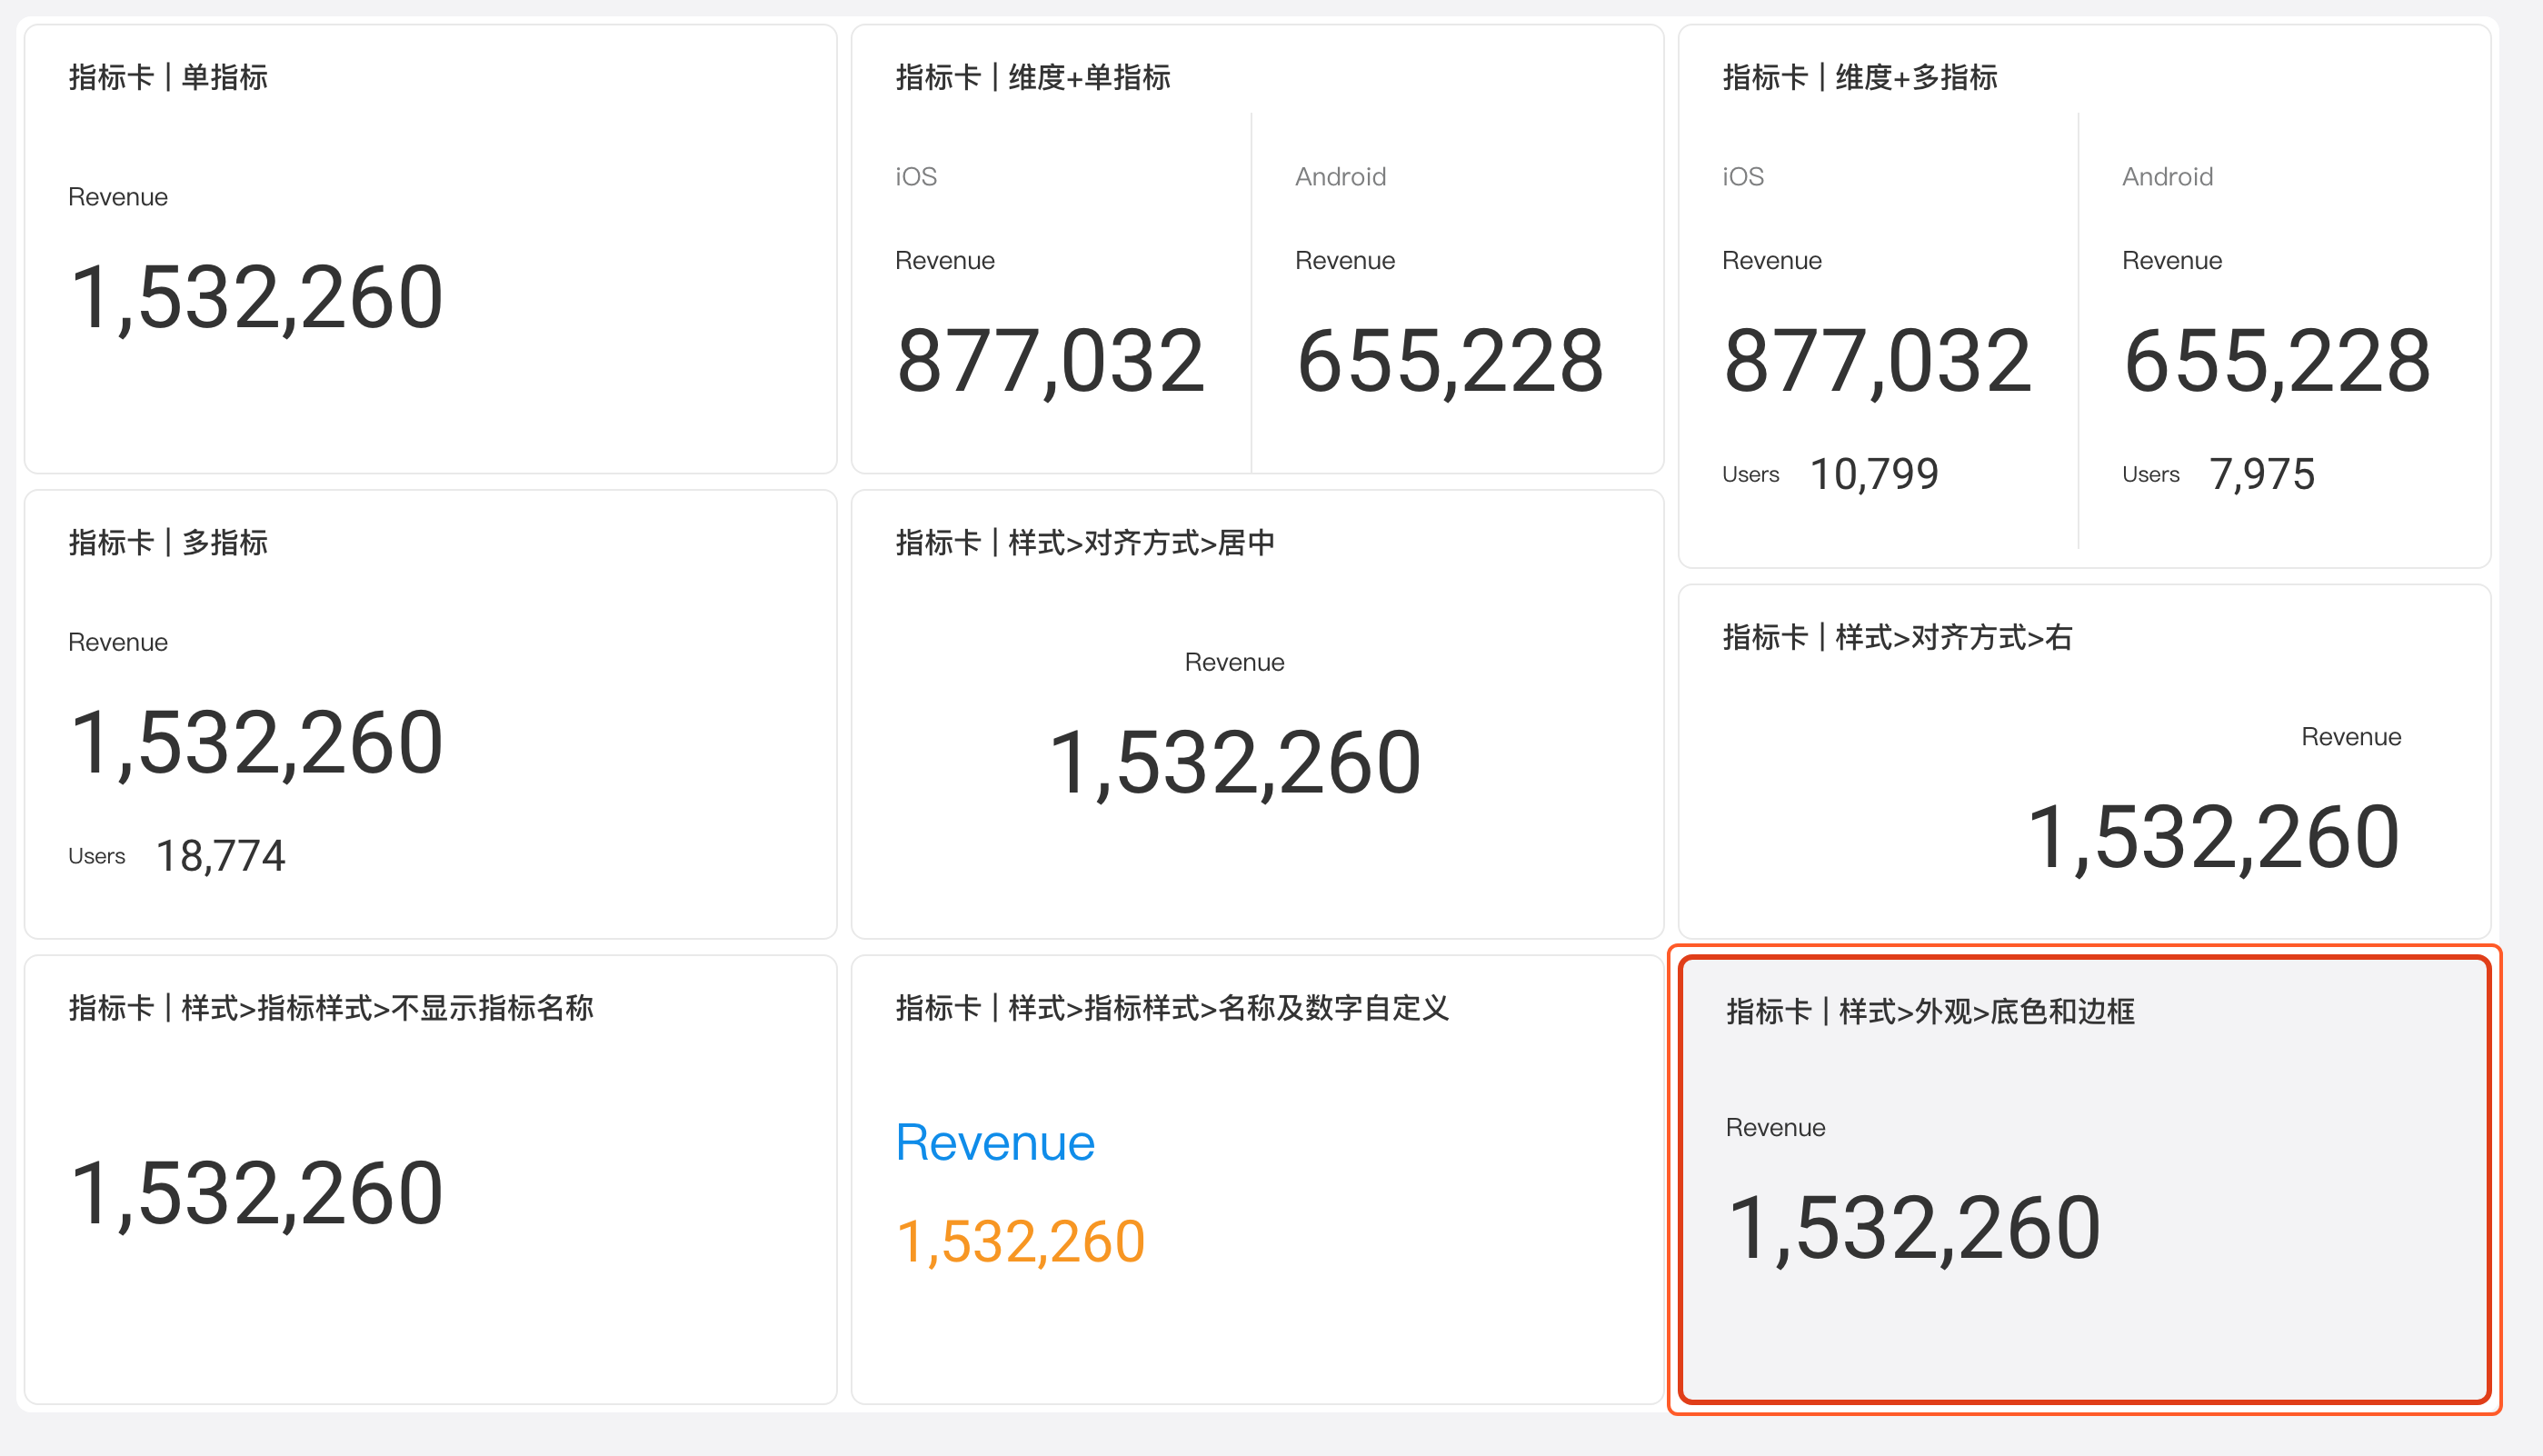The image size is (2543, 1456).
Task: Select the 样式>对齐方式>居中 card title
Action: [x=1085, y=543]
